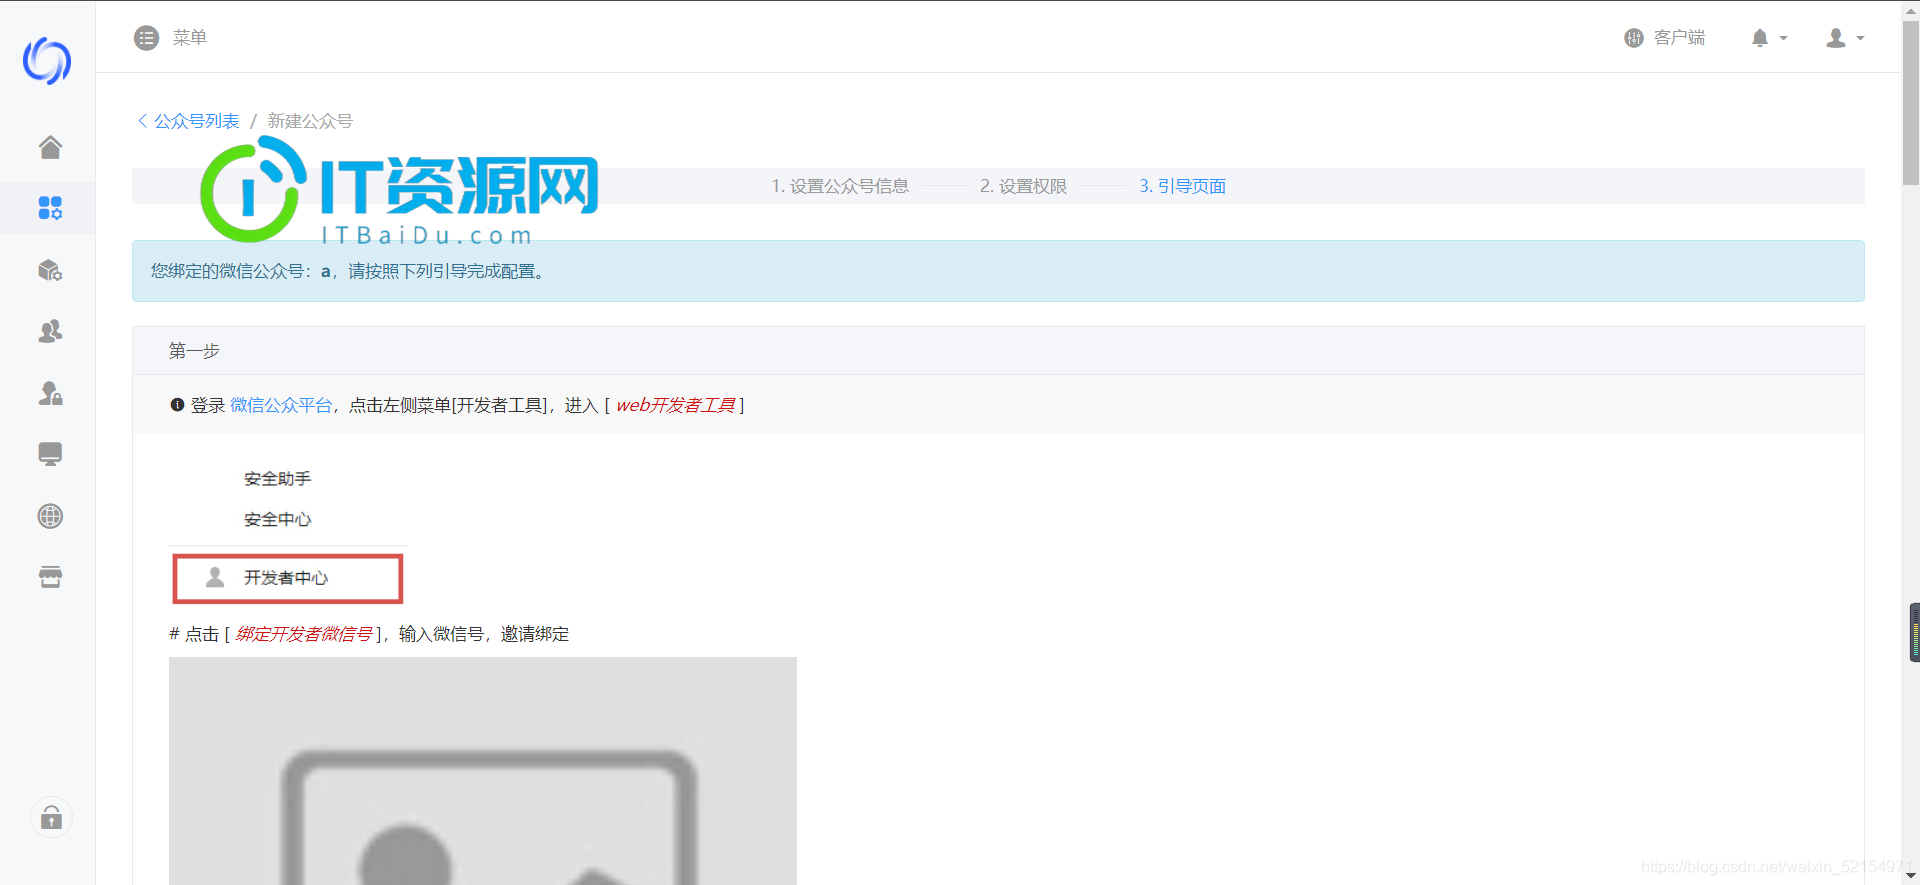The image size is (1920, 885).
Task: Click the 新建公众号 breadcrumb text
Action: 310,121
